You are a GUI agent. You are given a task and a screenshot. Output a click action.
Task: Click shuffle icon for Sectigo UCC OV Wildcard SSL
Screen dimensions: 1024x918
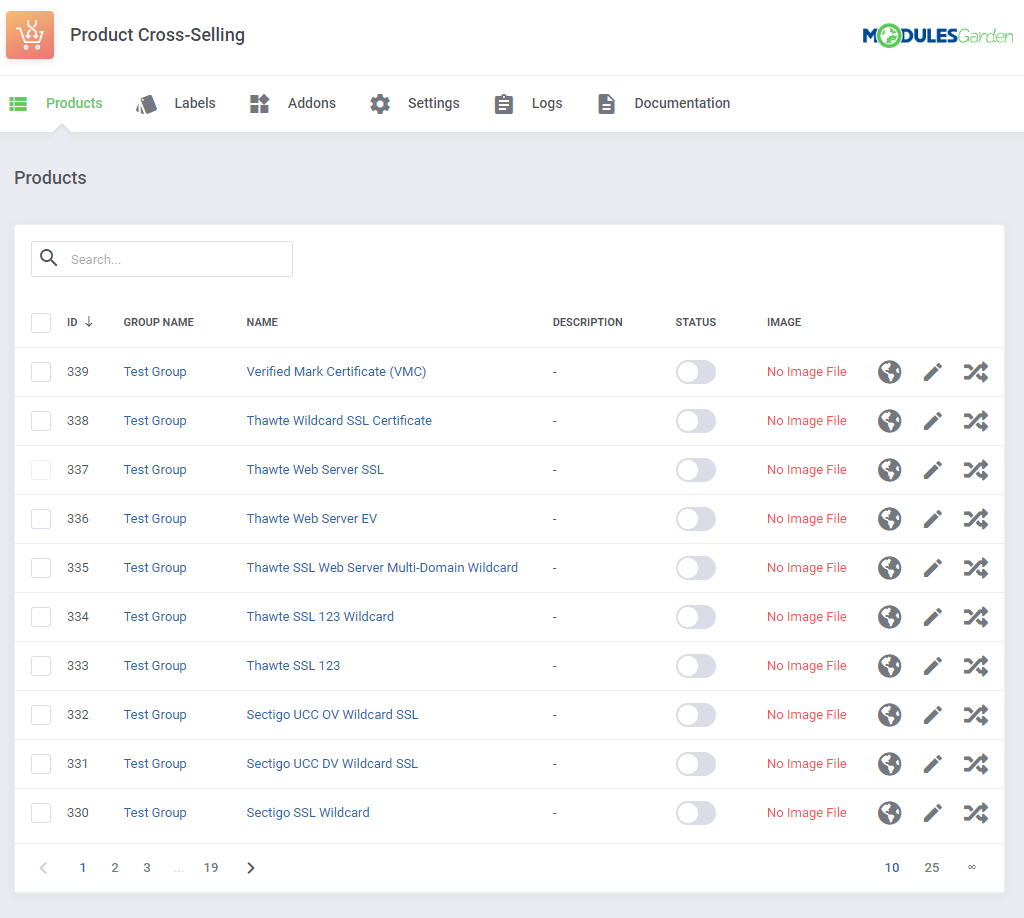click(x=976, y=715)
